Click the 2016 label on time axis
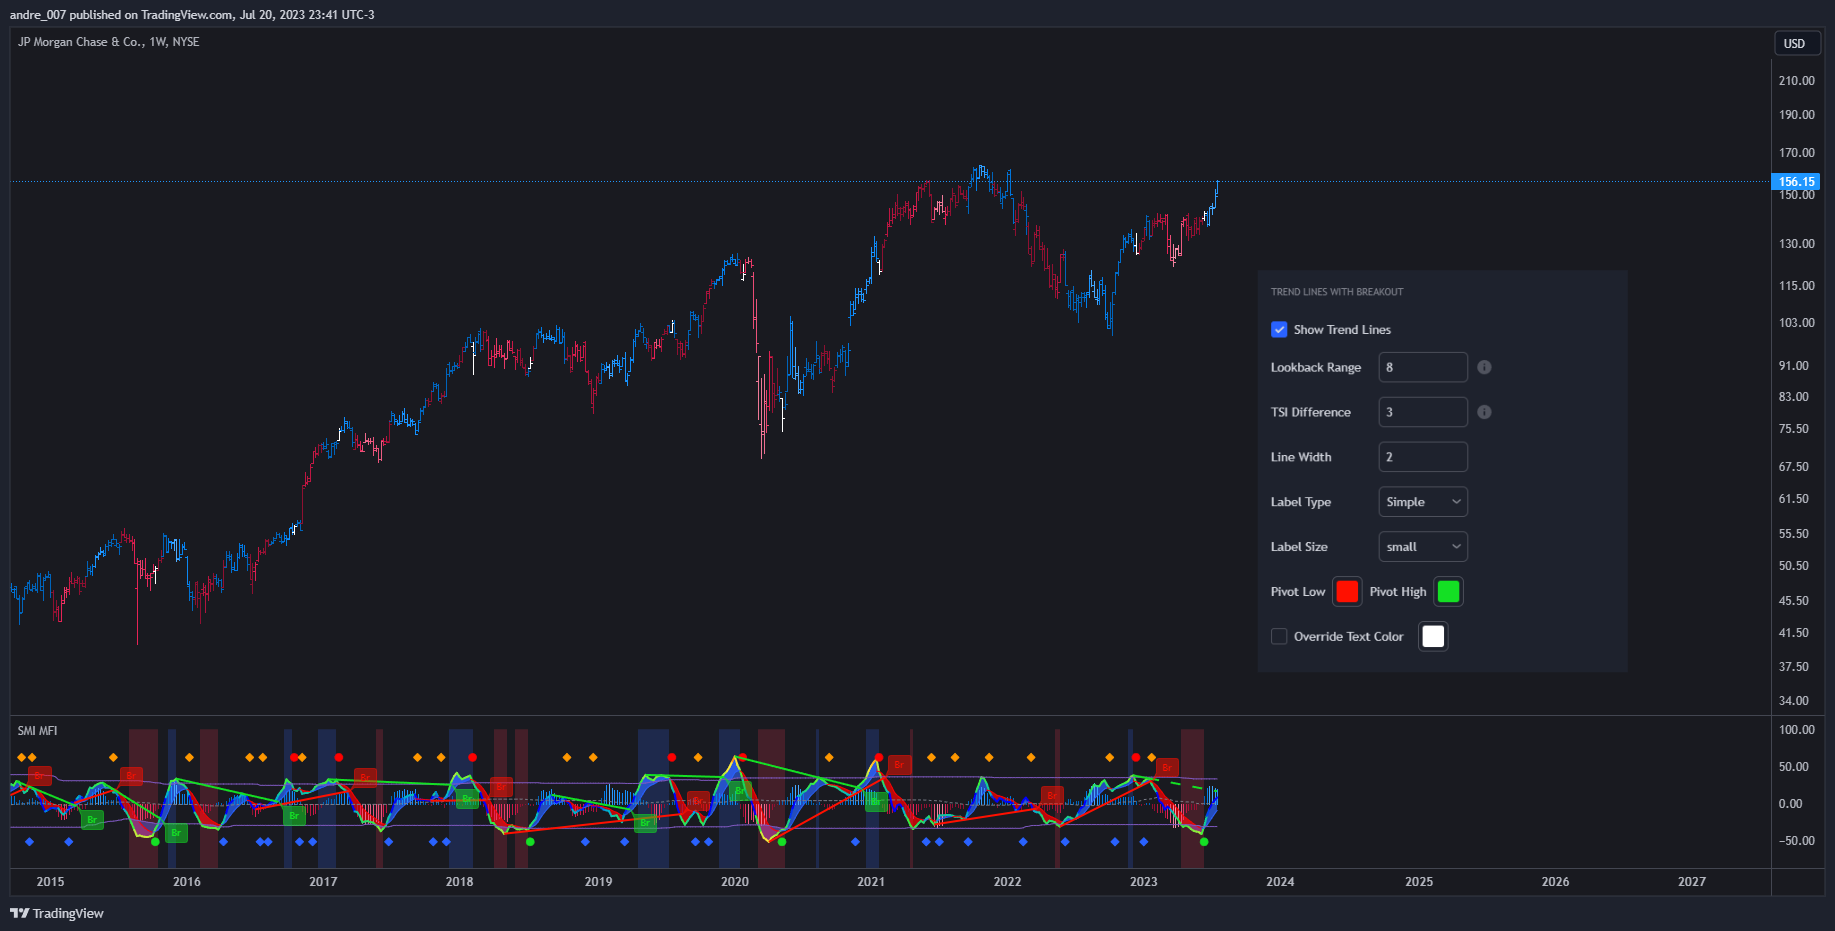Viewport: 1835px width, 931px height. pyautogui.click(x=187, y=882)
